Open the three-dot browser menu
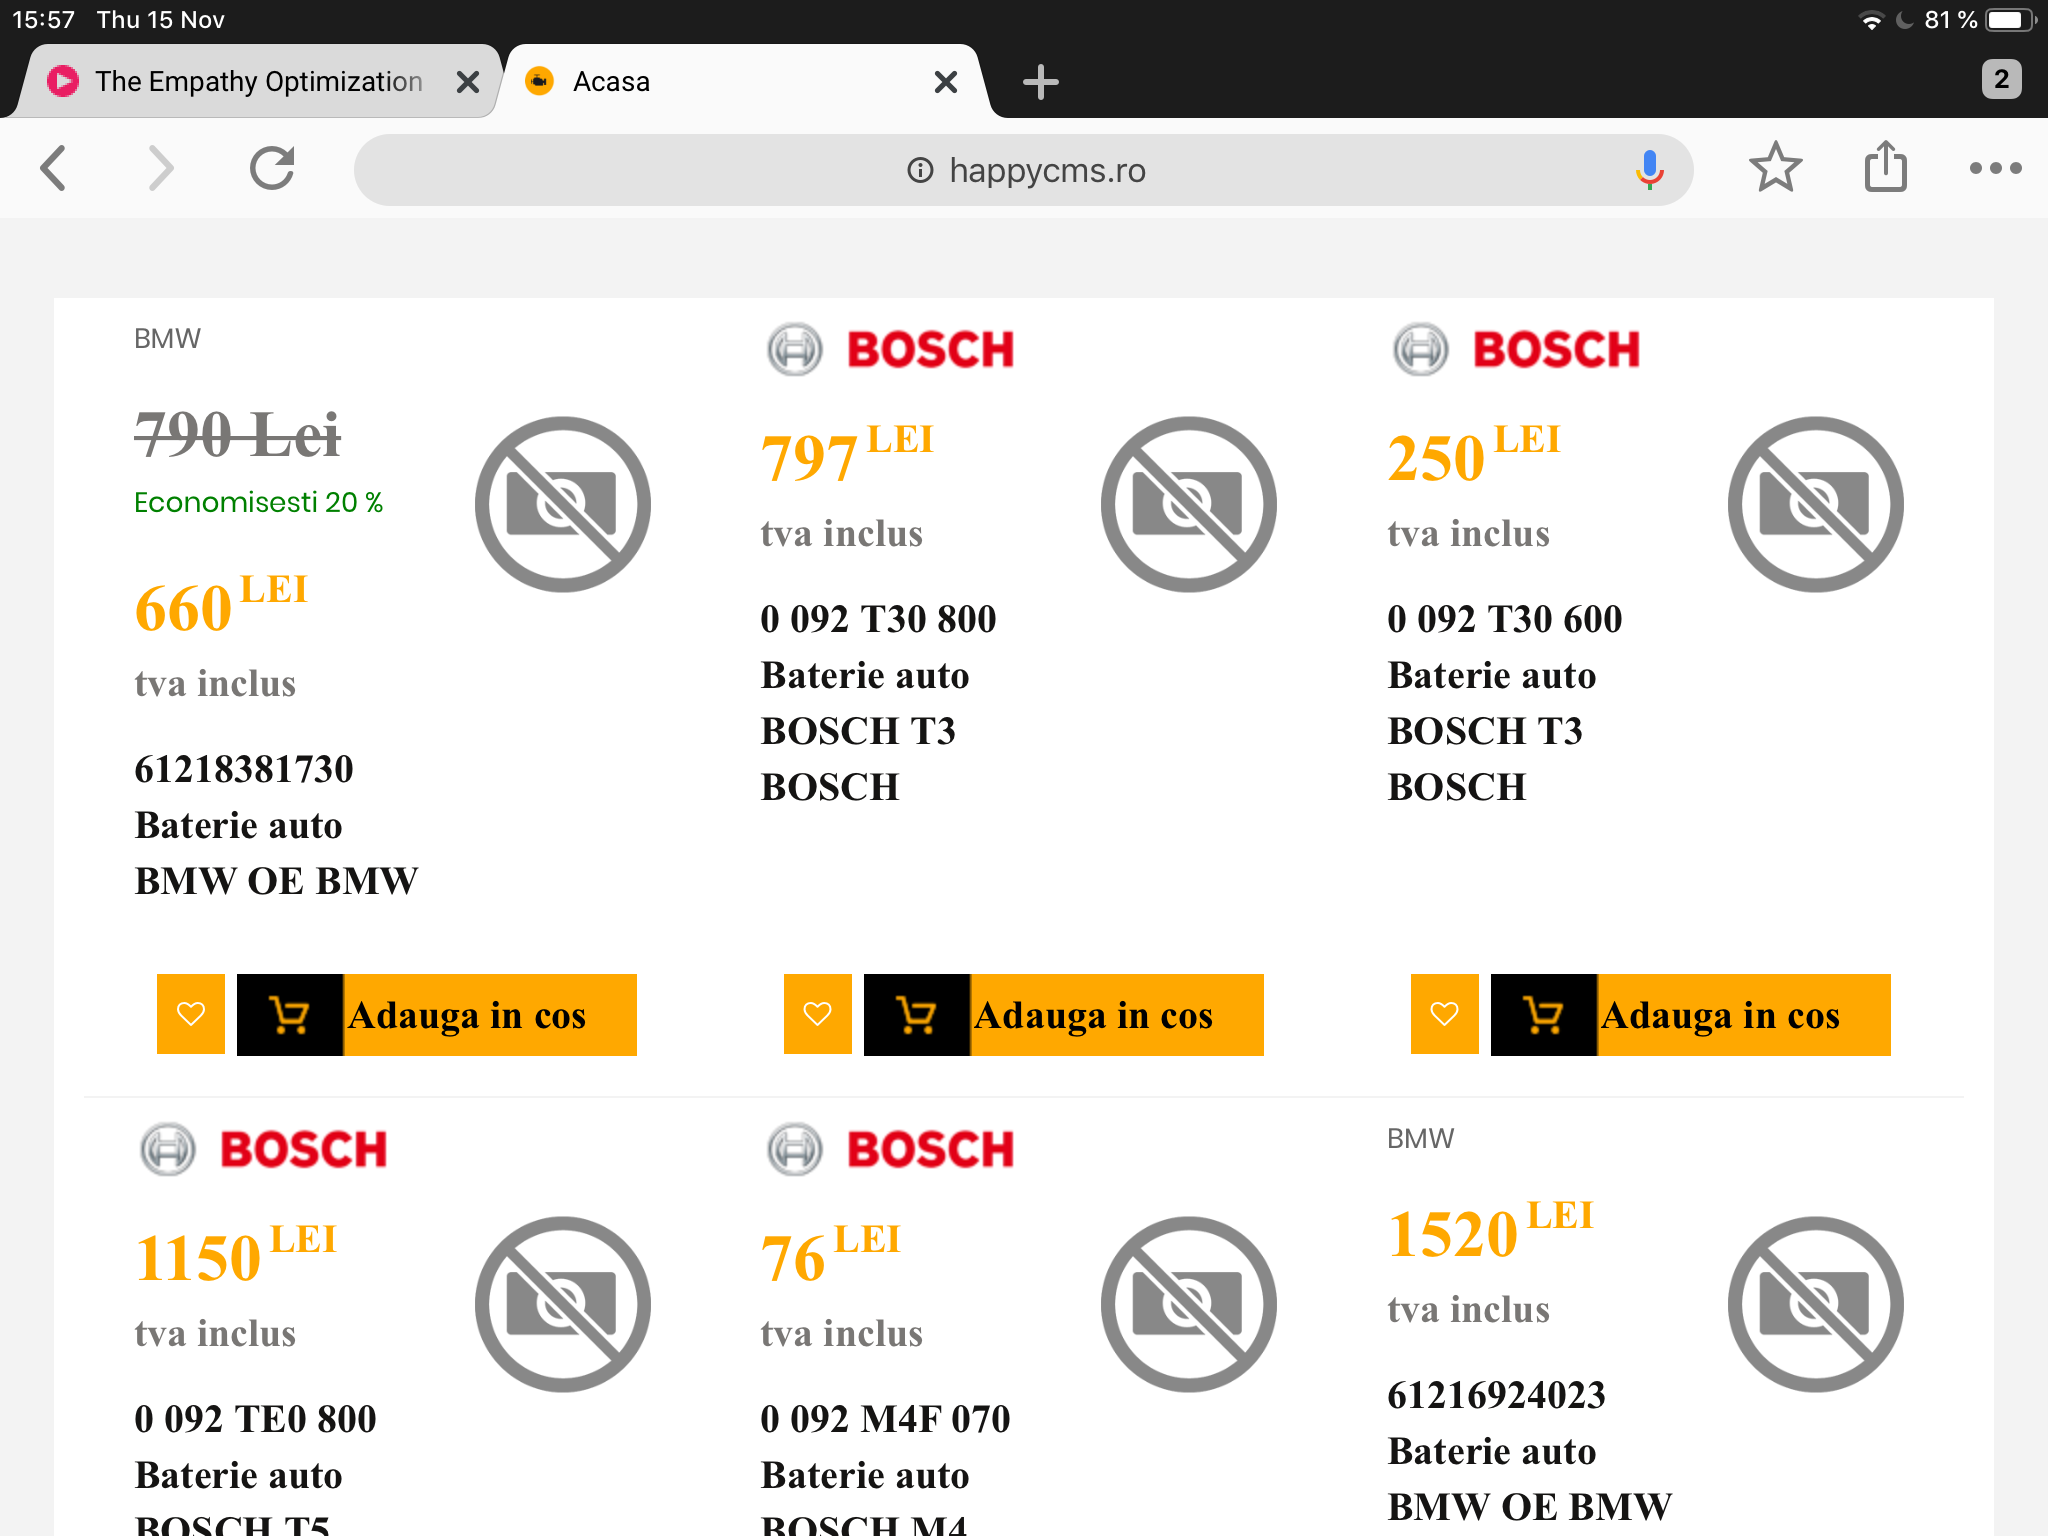The width and height of the screenshot is (2048, 1536). tap(1995, 168)
